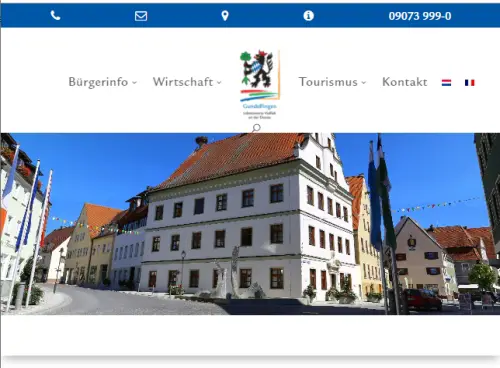Click the blue top contact bar
This screenshot has width=500, height=368.
coord(250,15)
